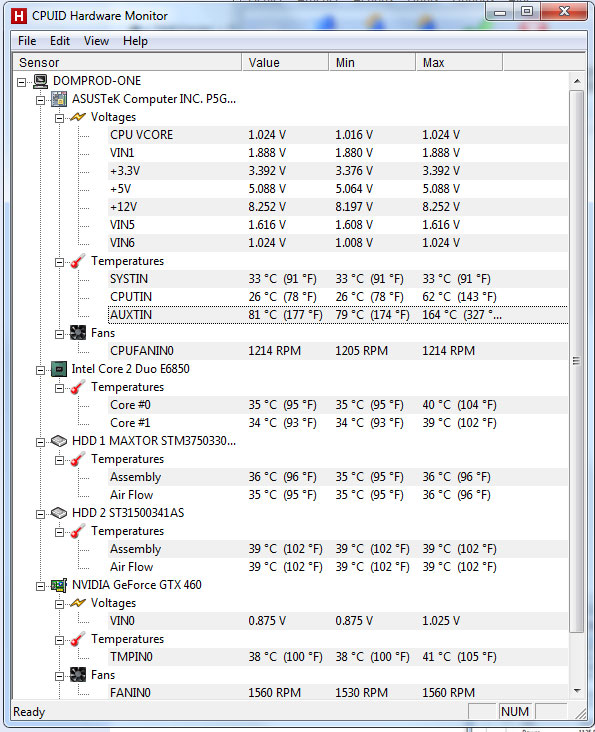This screenshot has width=595, height=732.
Task: Select Air Flow row under HDD 2
Action: pos(337,567)
